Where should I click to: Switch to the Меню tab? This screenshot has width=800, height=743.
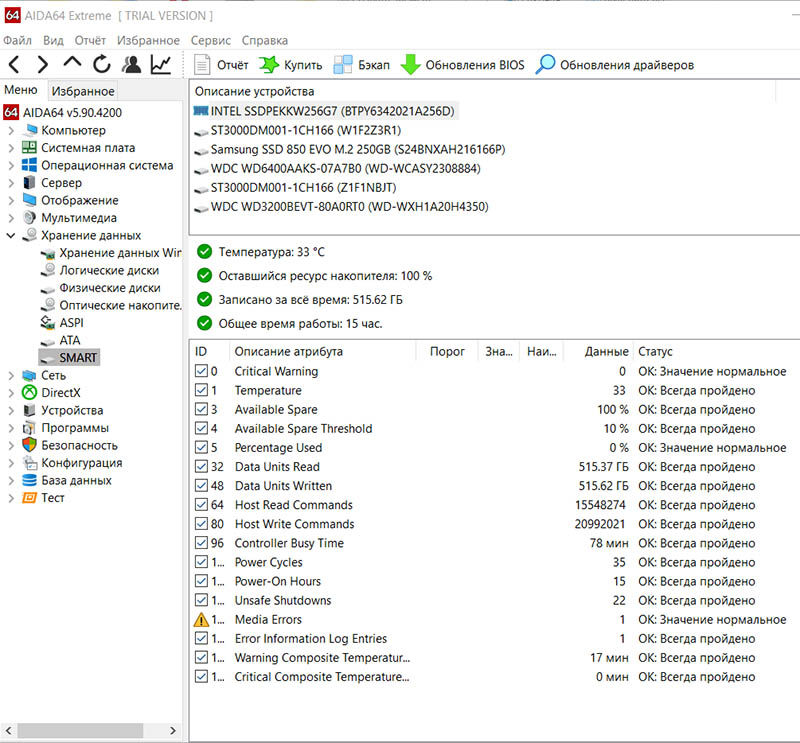click(x=21, y=90)
